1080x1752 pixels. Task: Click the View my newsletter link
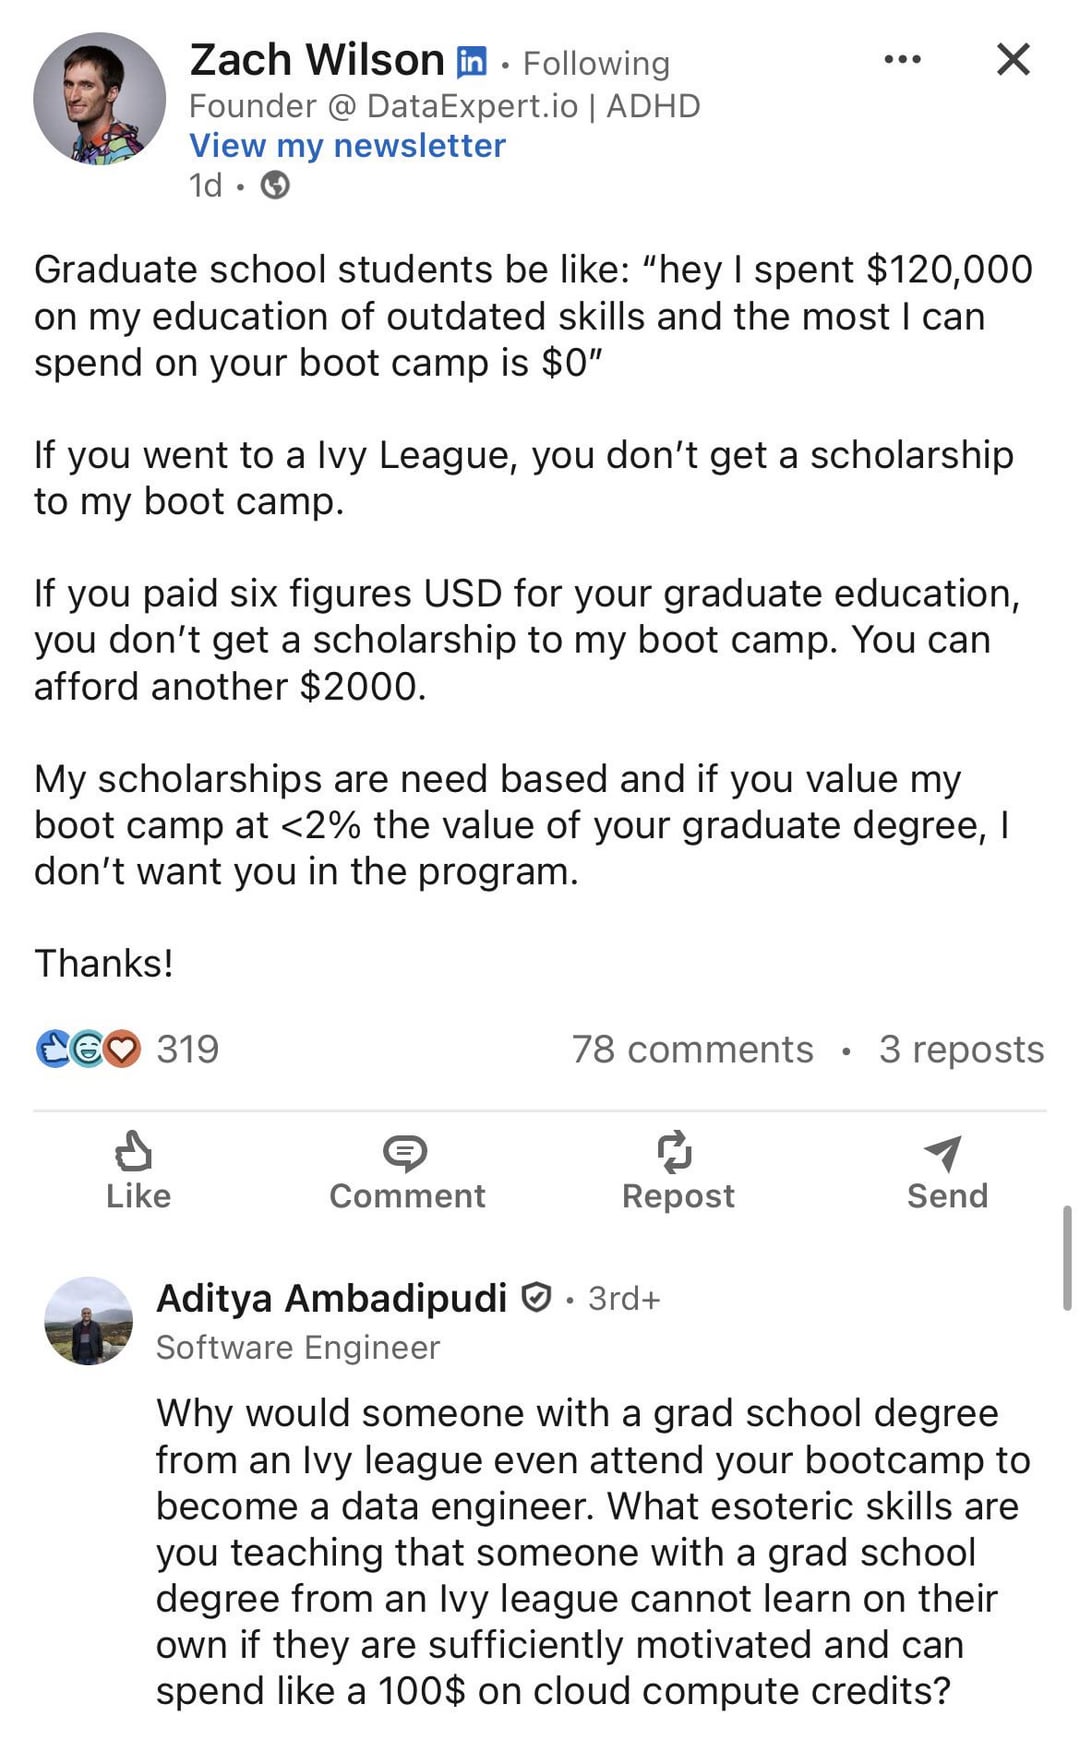click(347, 145)
